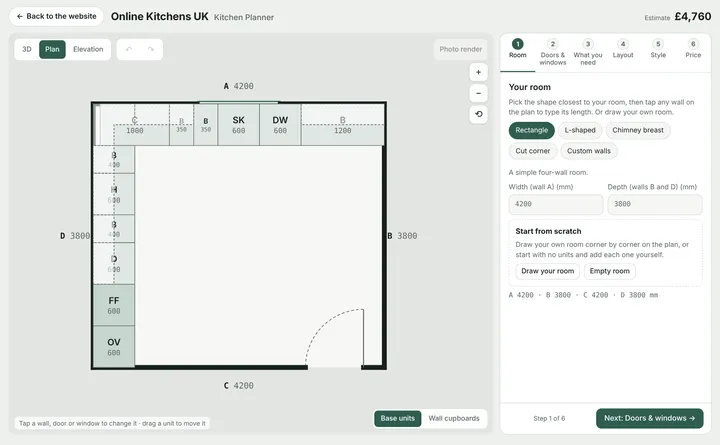Go back to the website

56,16
